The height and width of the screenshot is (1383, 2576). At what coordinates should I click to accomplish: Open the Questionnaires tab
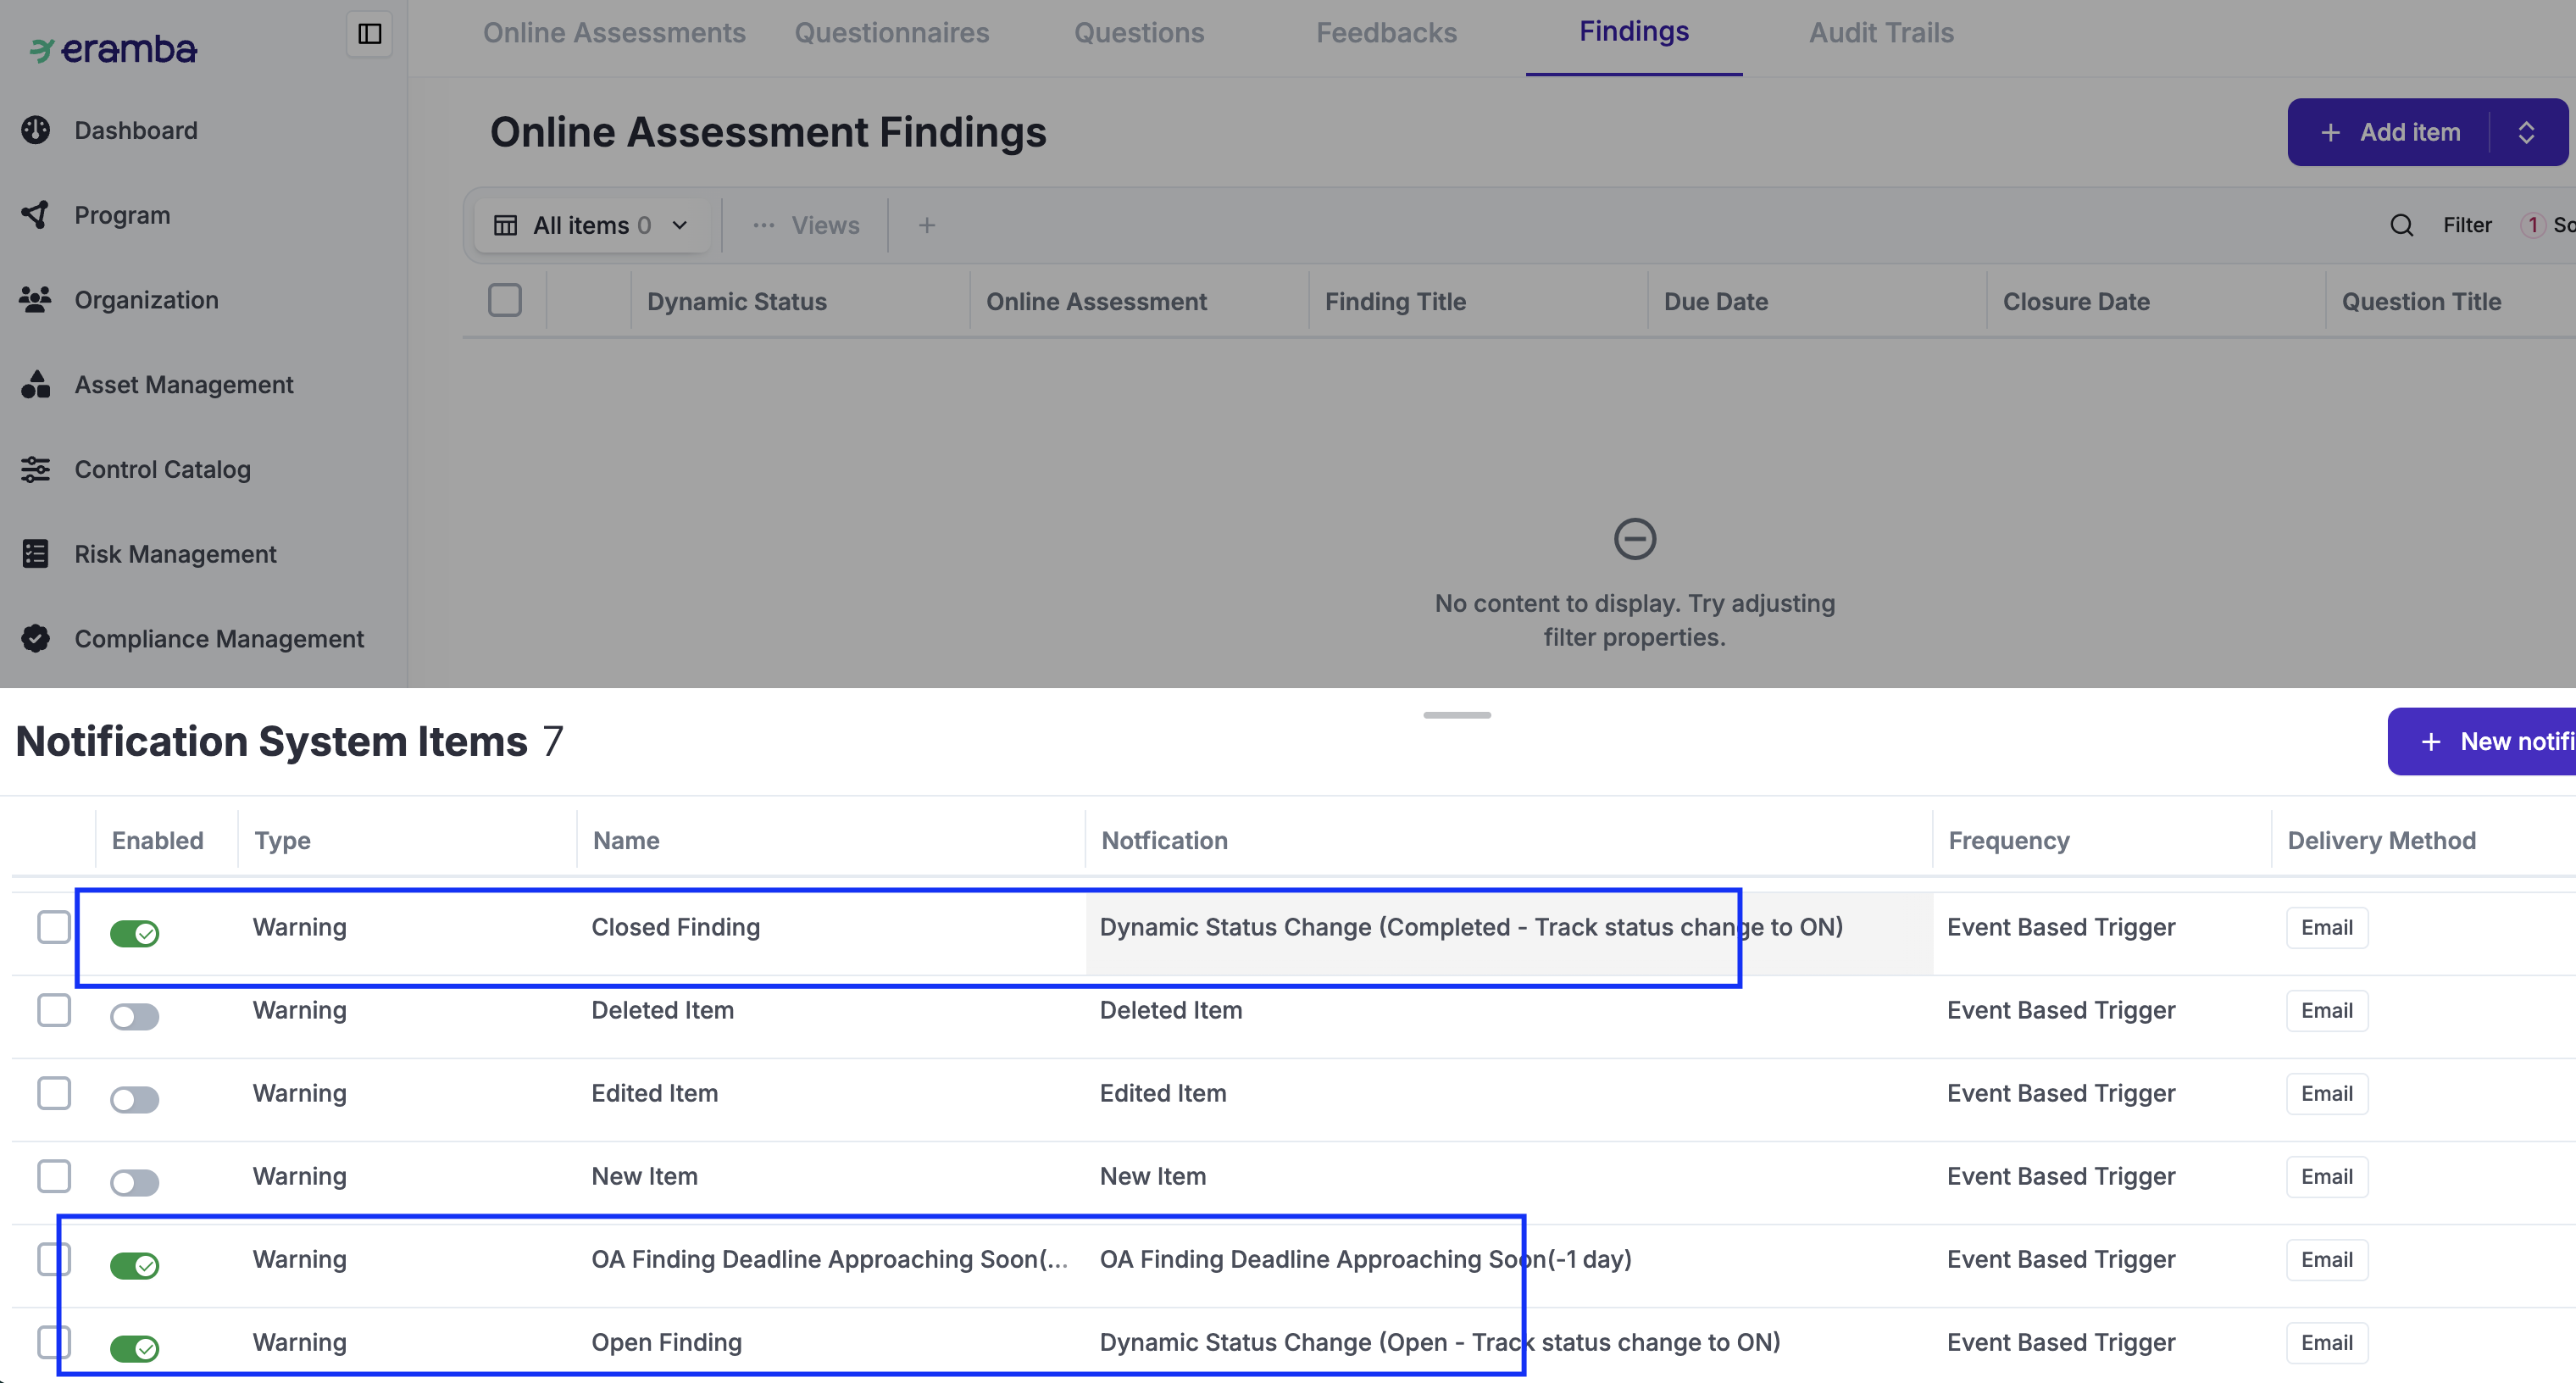[x=891, y=33]
